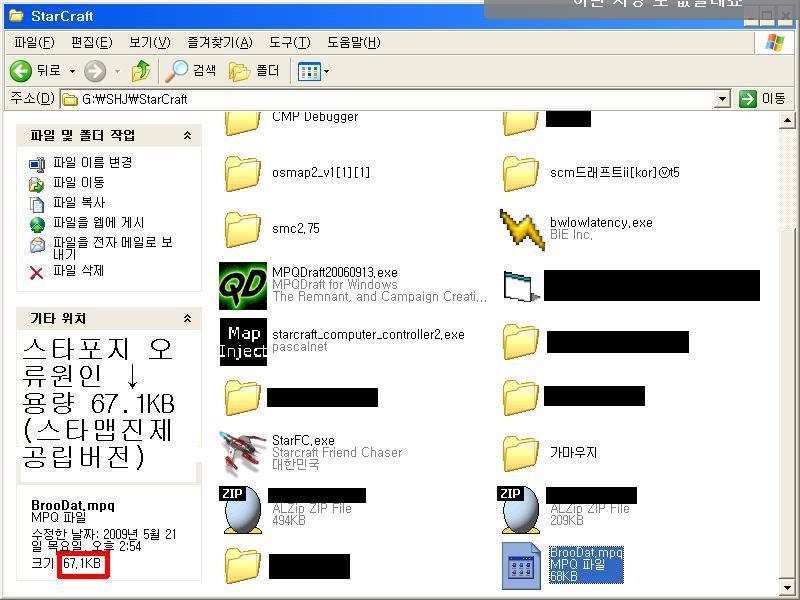Toggle the Folders (폴더) pane button
The image size is (800, 600).
pos(254,71)
